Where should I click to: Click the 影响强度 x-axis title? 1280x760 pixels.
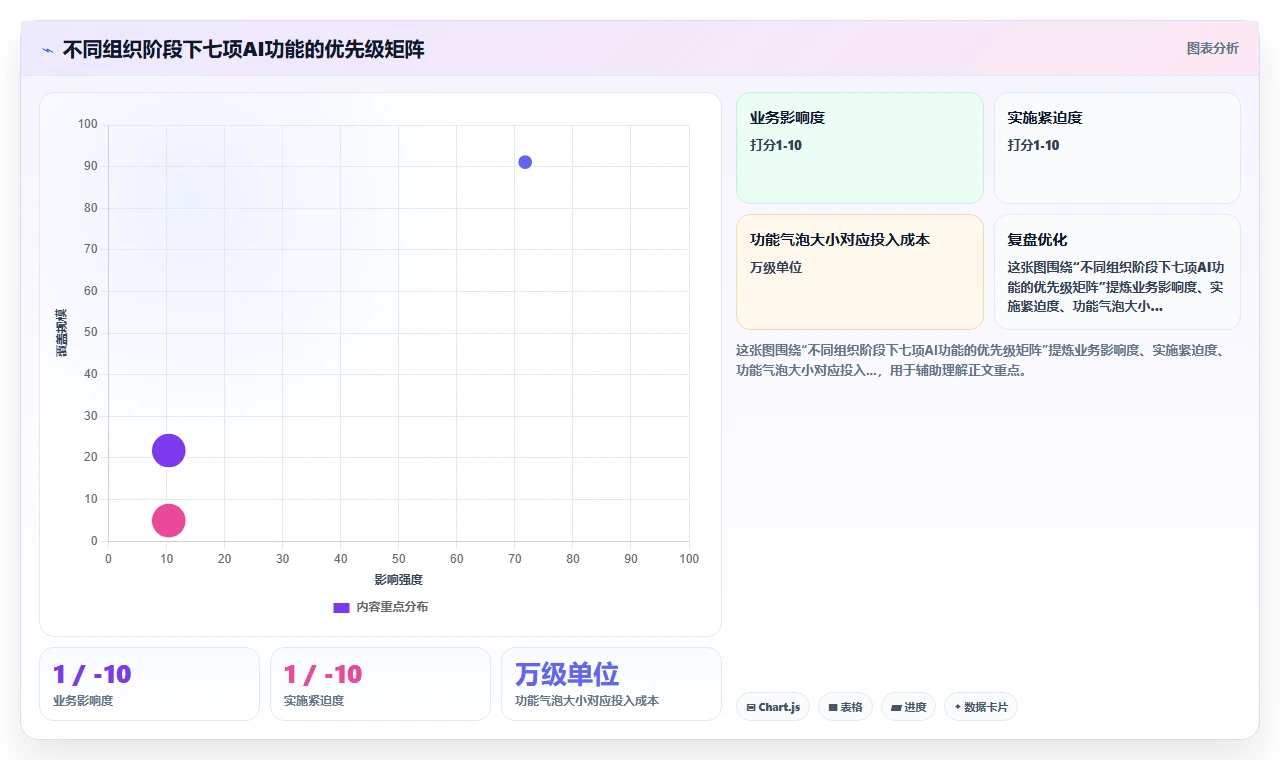tap(399, 580)
